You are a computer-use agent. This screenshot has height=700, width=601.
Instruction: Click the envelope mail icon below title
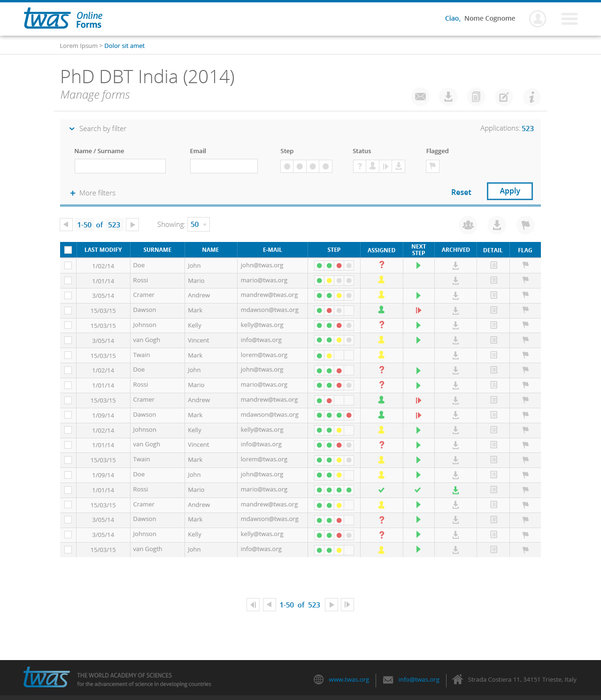click(x=420, y=97)
